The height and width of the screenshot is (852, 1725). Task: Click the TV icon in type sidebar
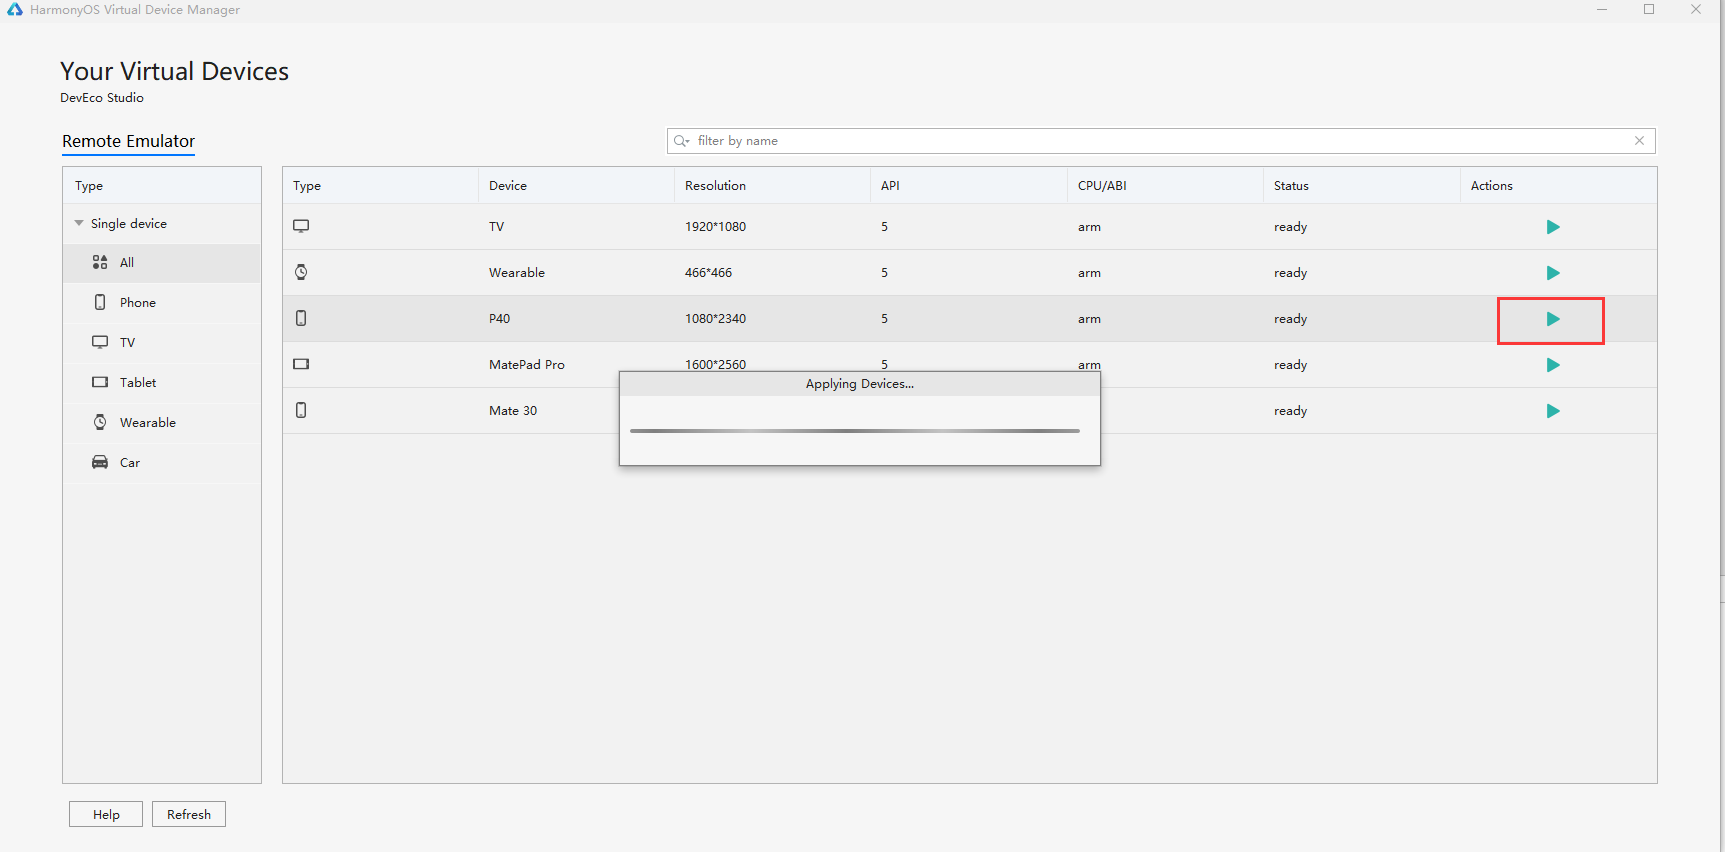coord(100,342)
